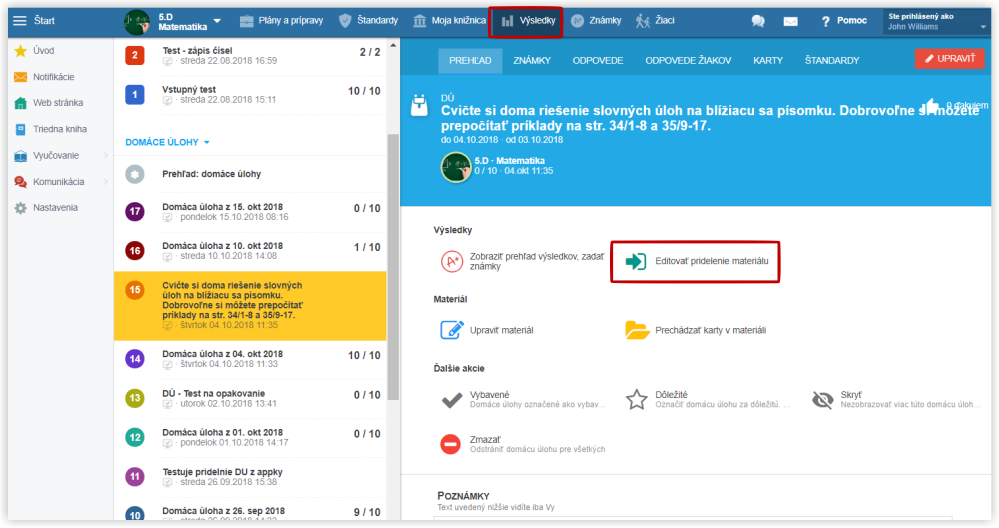Click the 10 / 10 score of Vstupný test

364,91
